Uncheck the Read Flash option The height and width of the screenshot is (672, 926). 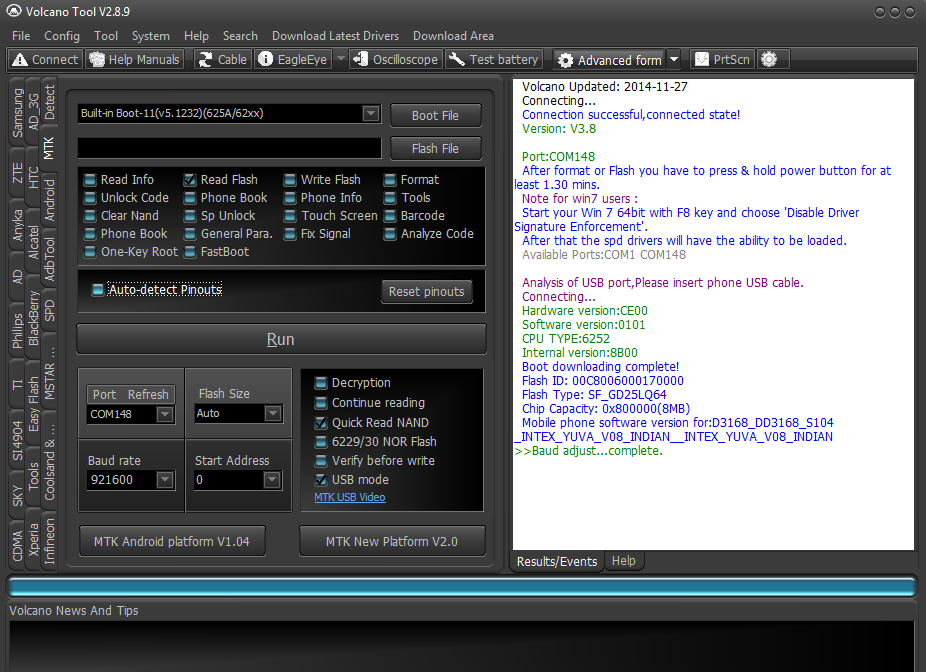coord(190,180)
